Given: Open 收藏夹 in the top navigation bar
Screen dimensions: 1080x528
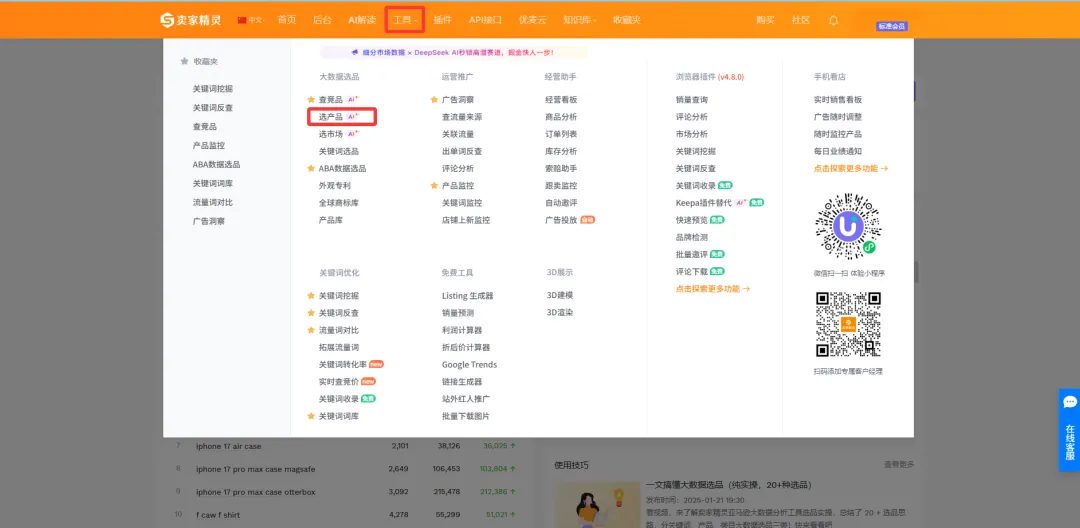Looking at the screenshot, I should coord(627,20).
